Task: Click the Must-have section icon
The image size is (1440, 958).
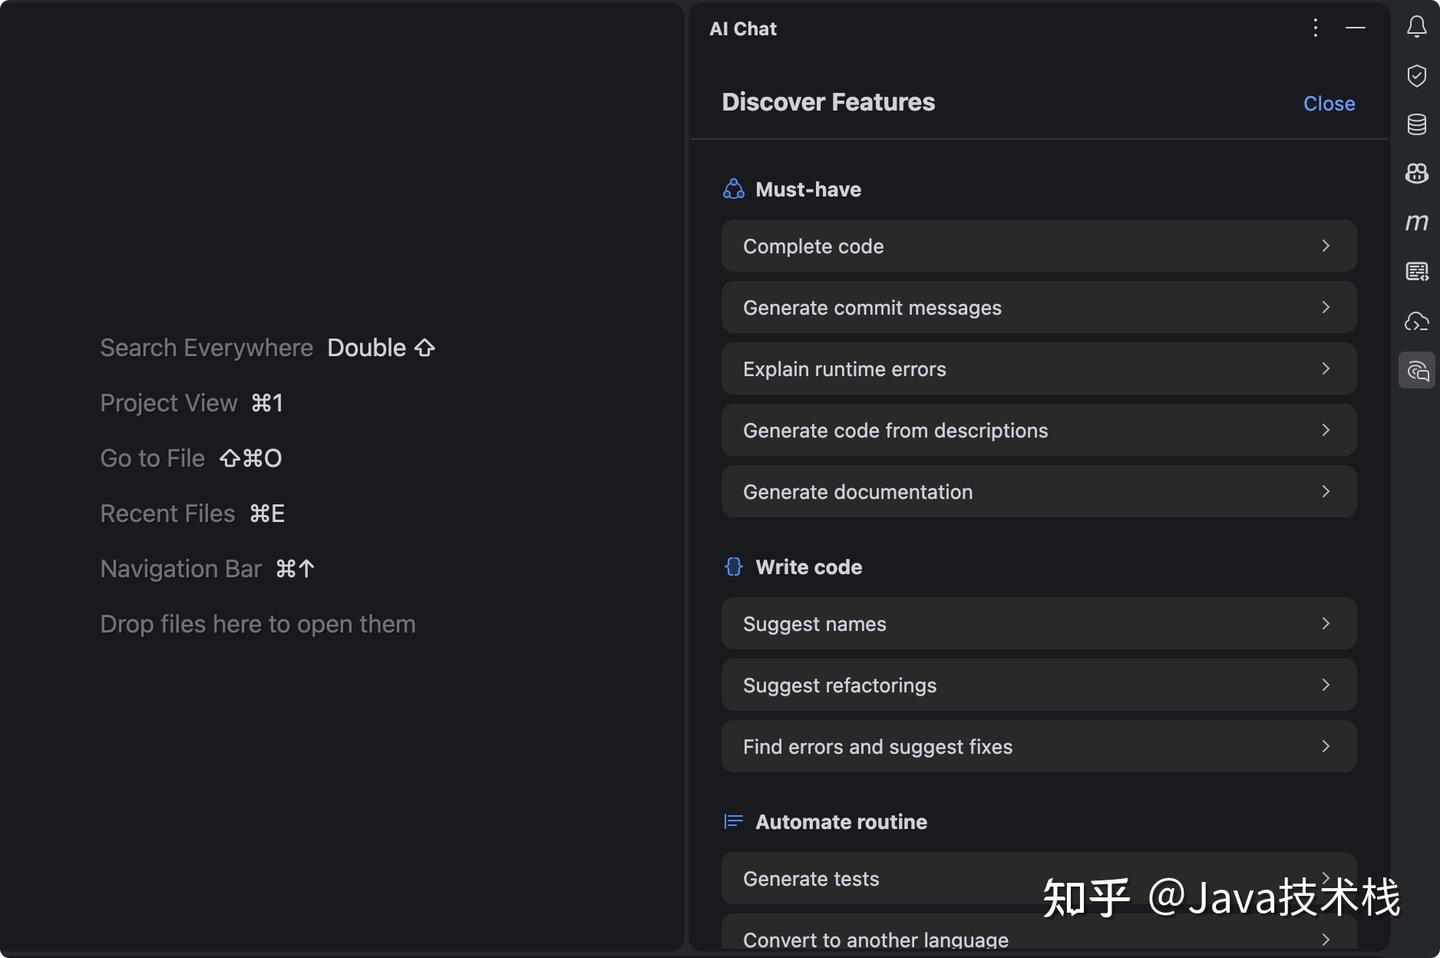Action: [x=733, y=189]
